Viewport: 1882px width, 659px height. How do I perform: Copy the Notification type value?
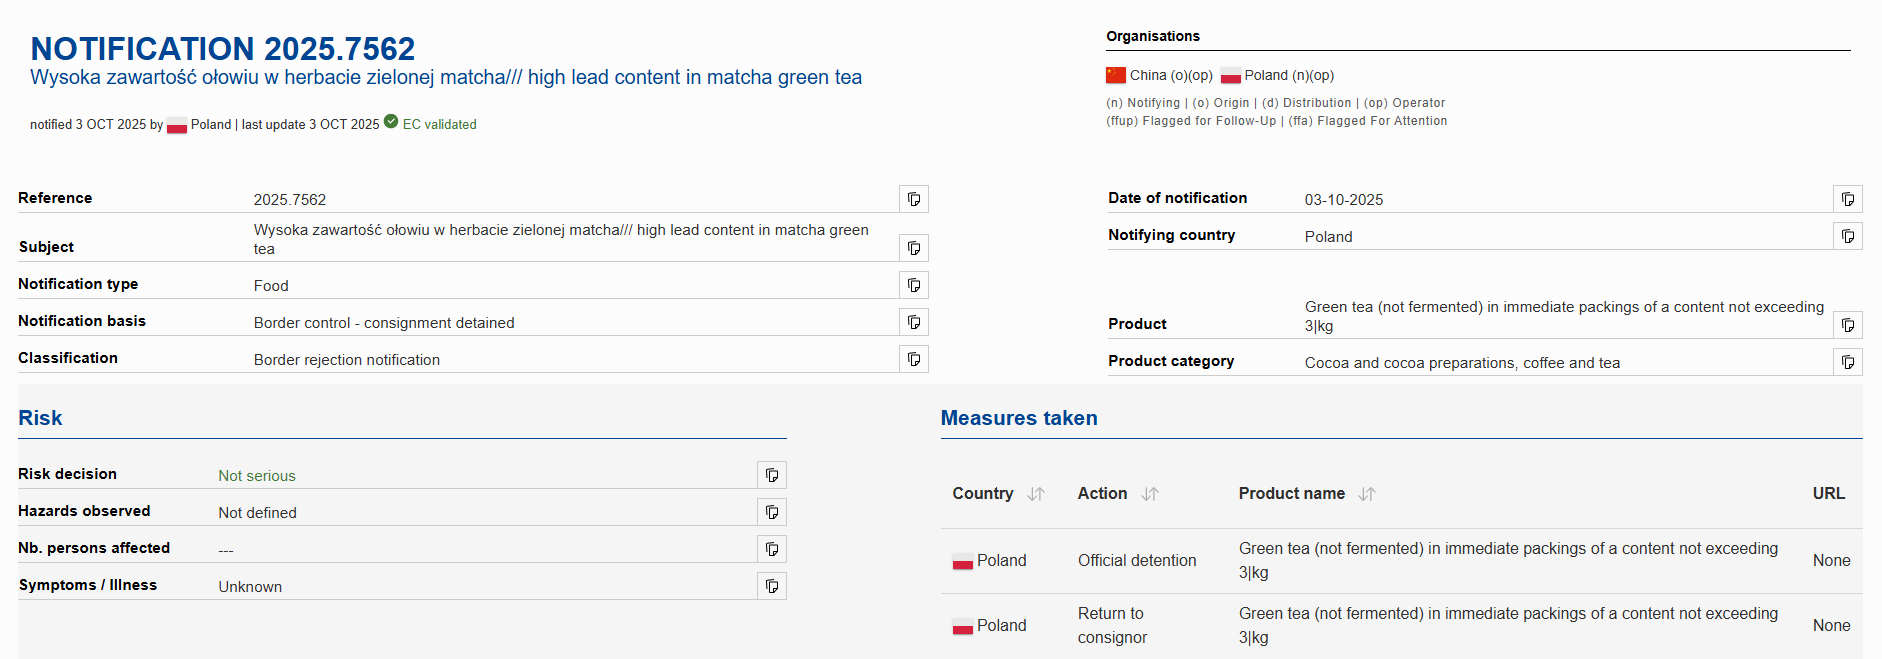913,285
